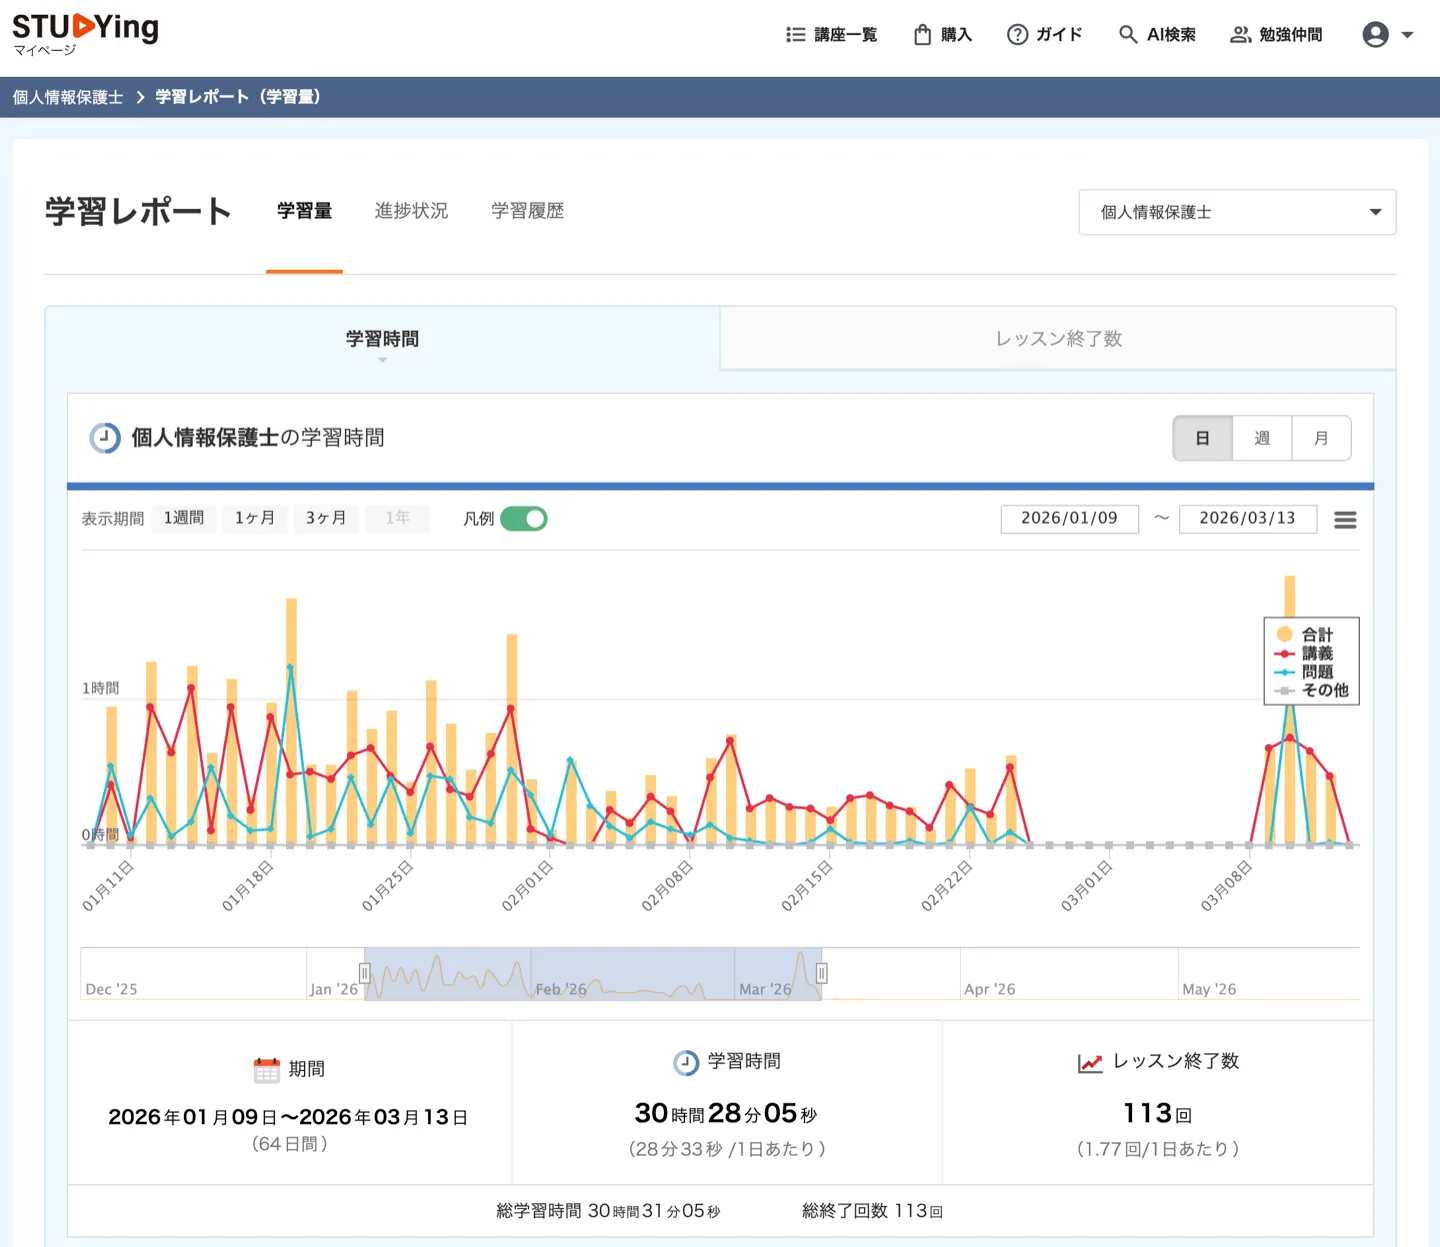The image size is (1440, 1247).
Task: Click right handle of chart range navigator
Action: (x=822, y=973)
